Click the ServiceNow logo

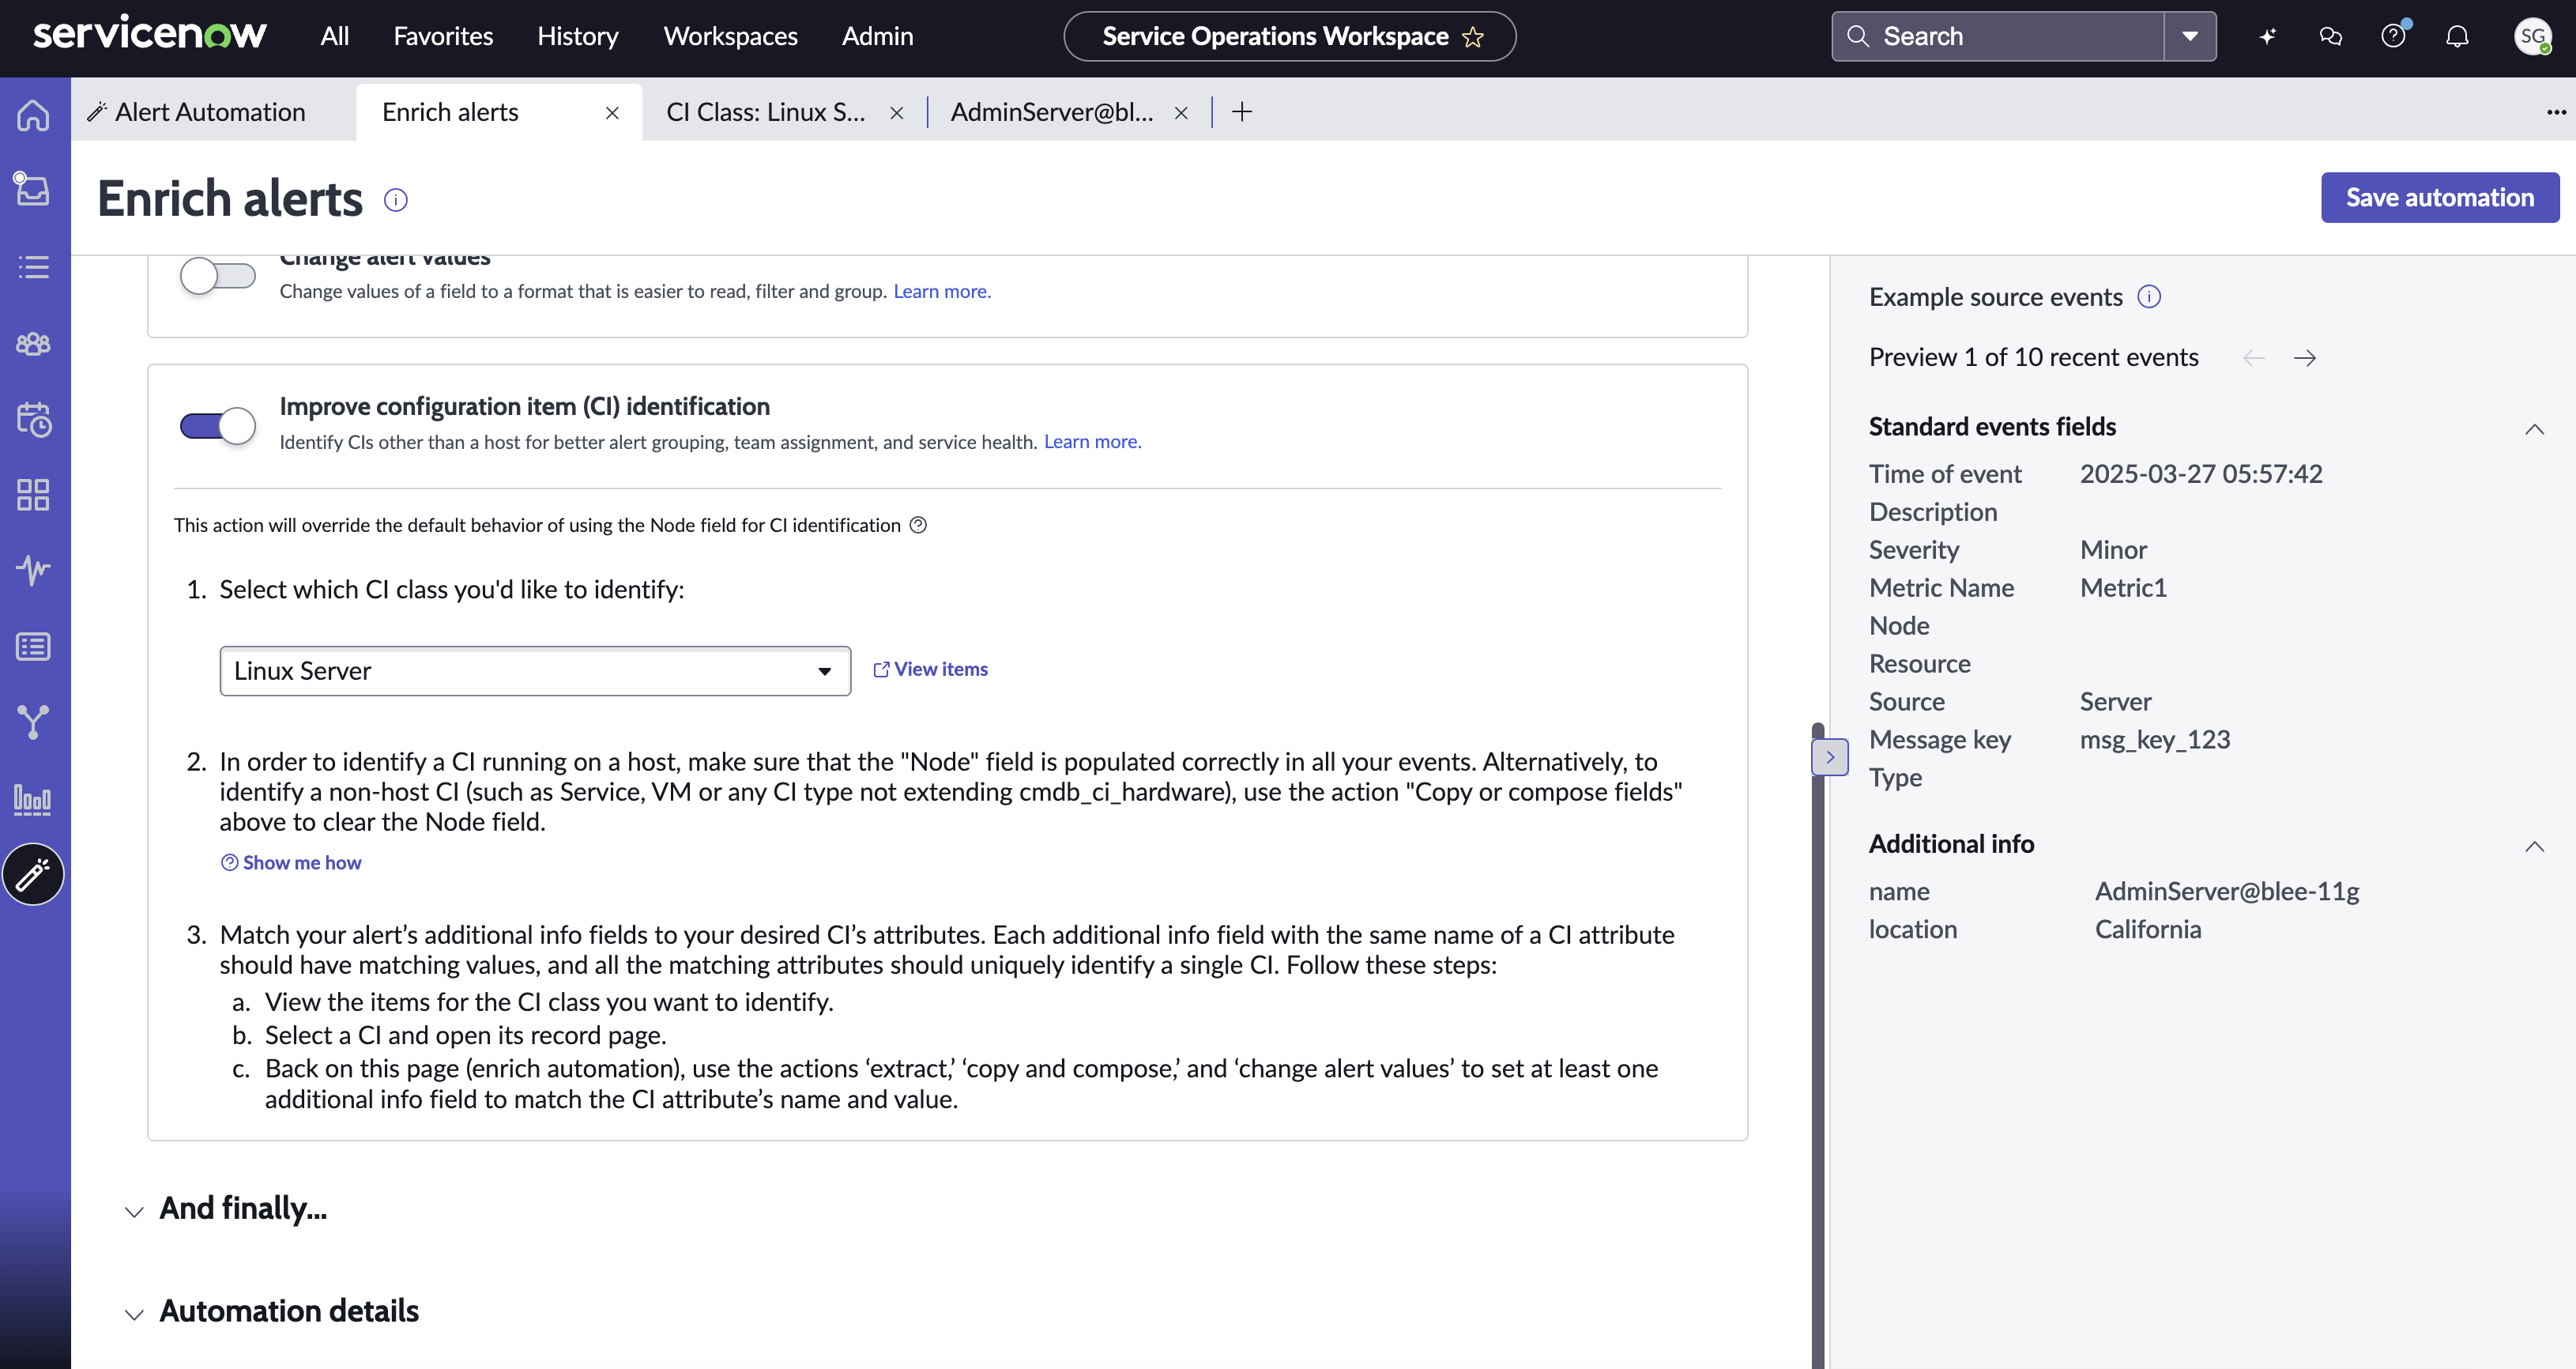150,35
